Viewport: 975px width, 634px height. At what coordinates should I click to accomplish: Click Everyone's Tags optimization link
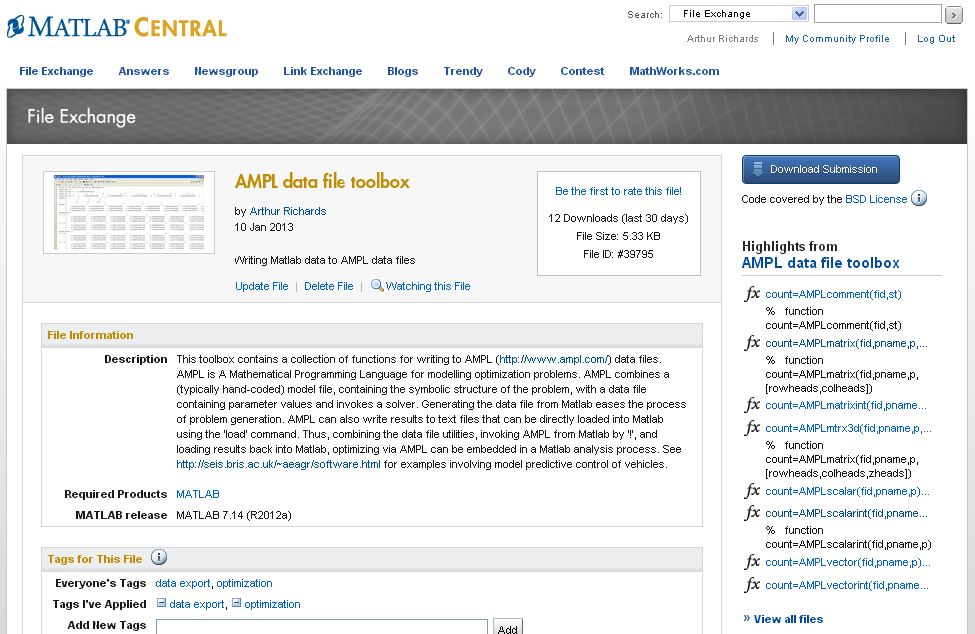pyautogui.click(x=244, y=583)
